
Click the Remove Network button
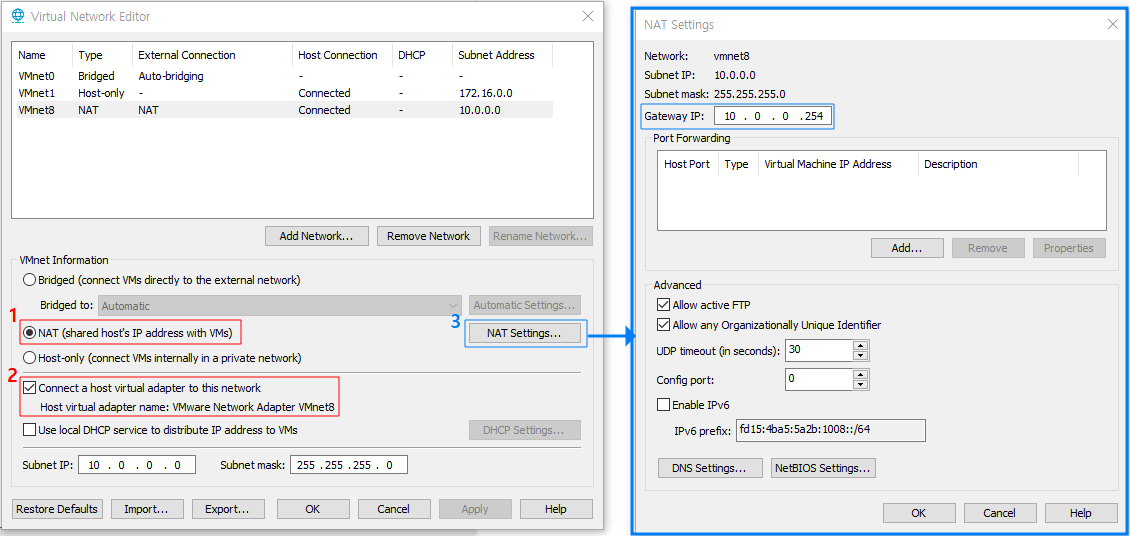428,236
